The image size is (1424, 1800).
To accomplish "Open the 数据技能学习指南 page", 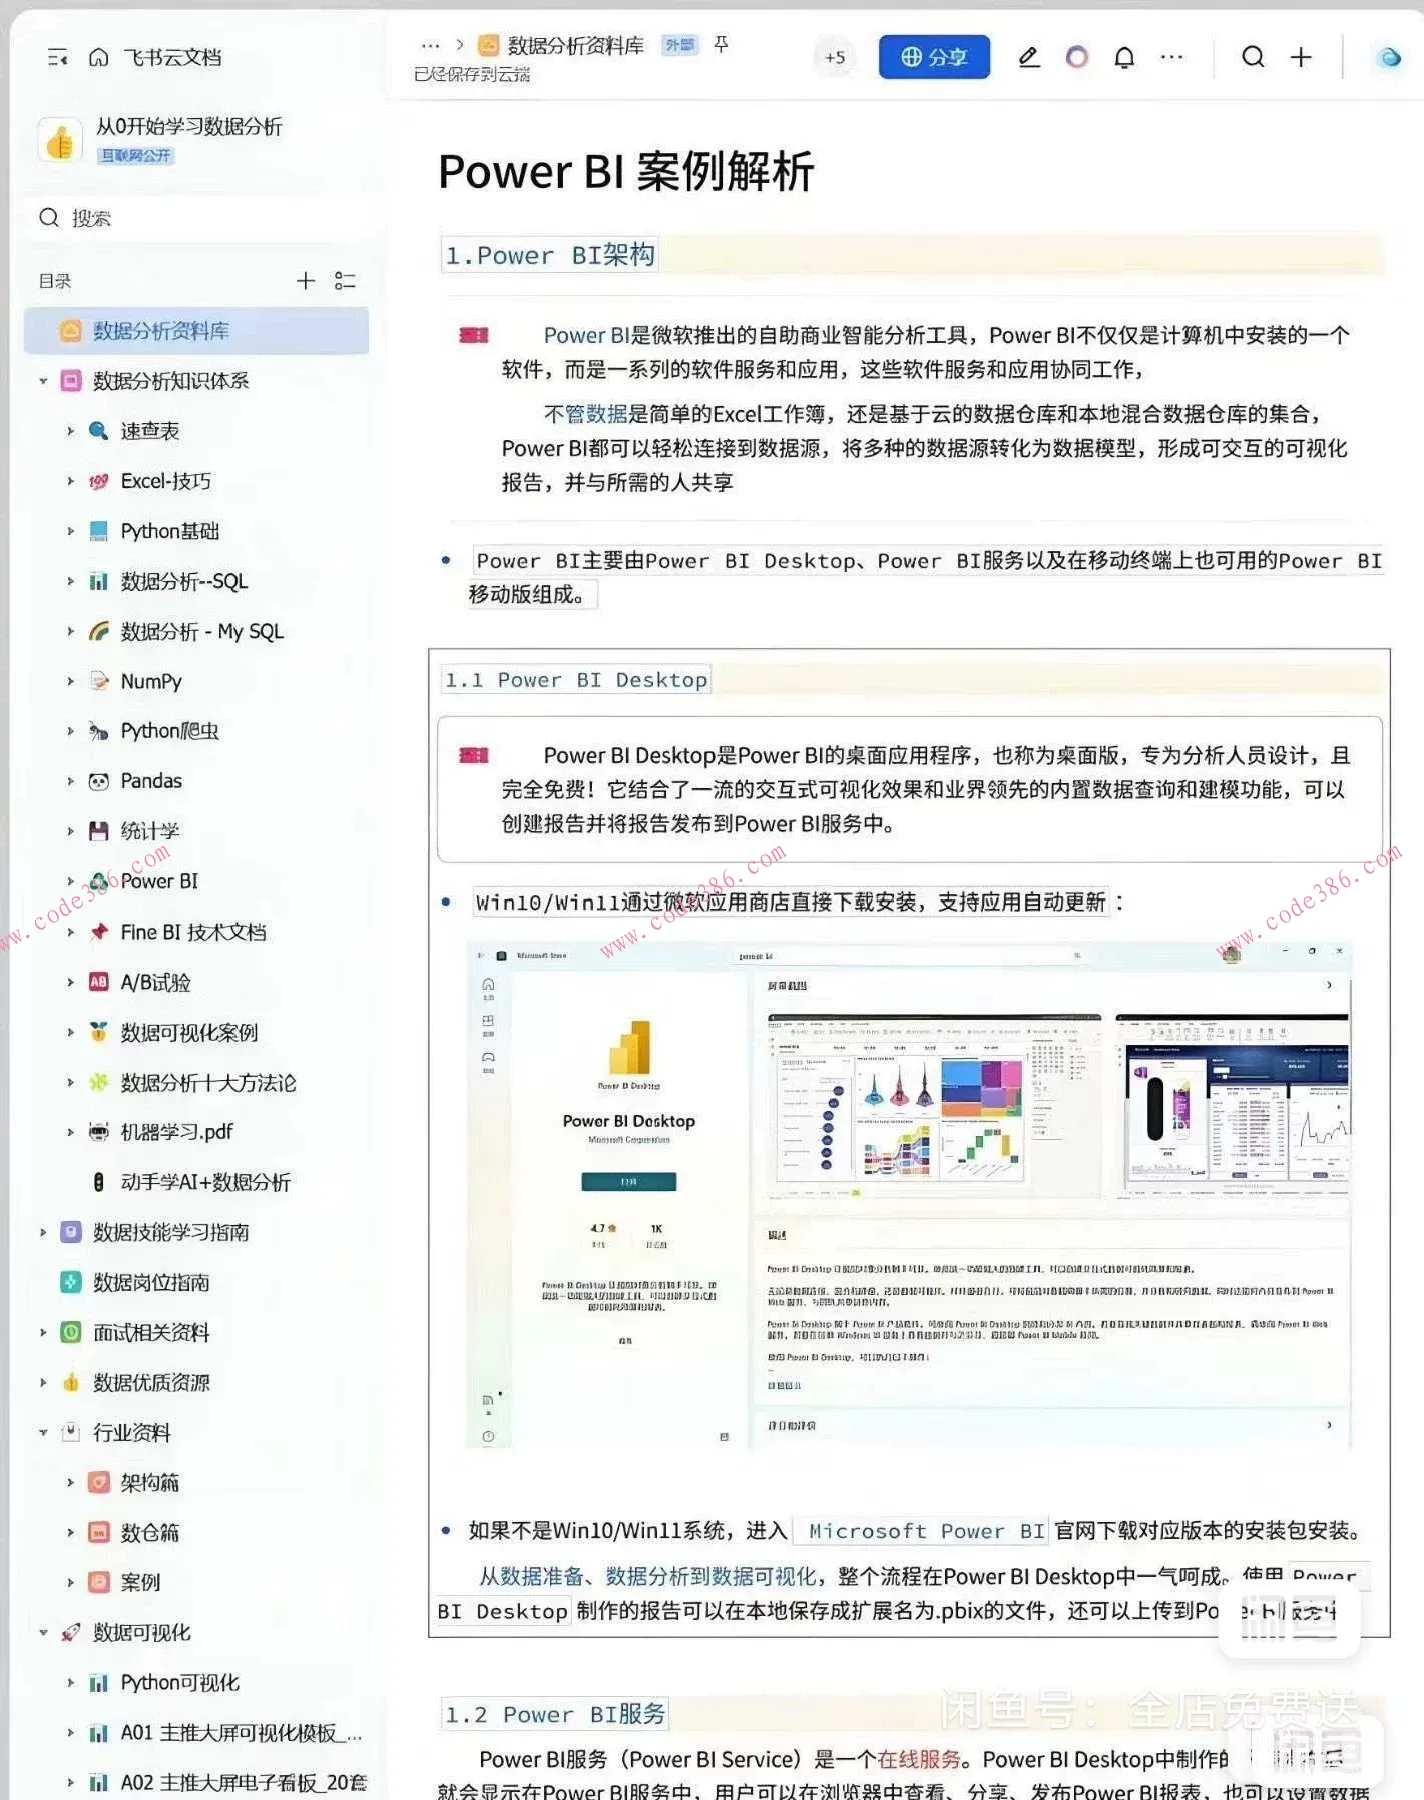I will coord(171,1232).
